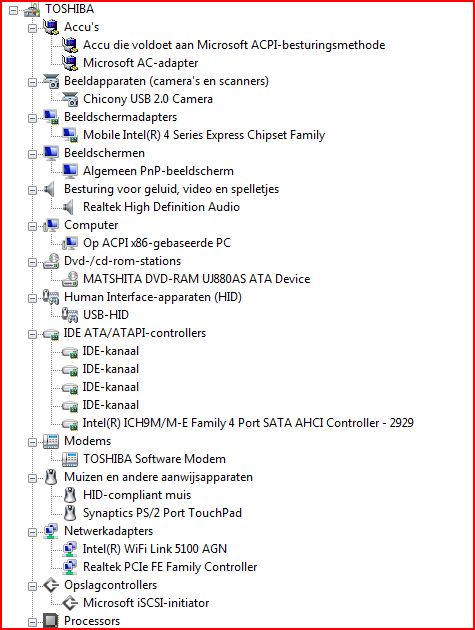Screen dimensions: 475x630
Task: Click the Chicony USB 2.0 Camera icon
Action: [70, 99]
